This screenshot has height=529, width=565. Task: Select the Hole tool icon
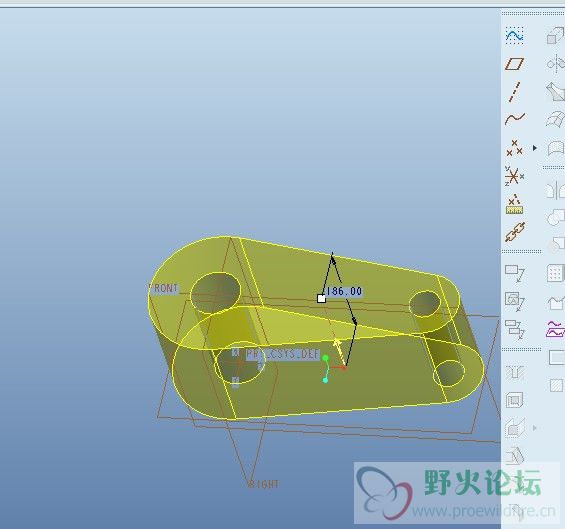(515, 372)
